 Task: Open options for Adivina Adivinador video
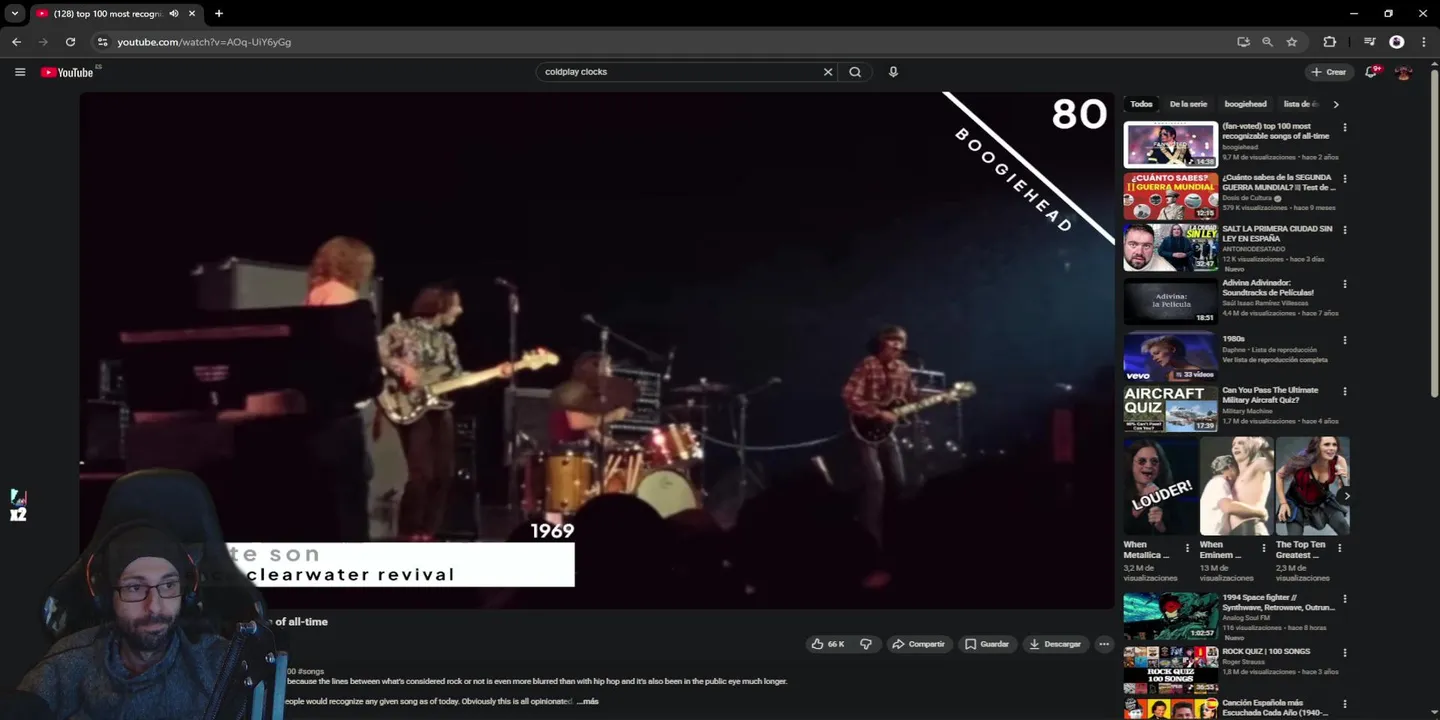pos(1345,284)
